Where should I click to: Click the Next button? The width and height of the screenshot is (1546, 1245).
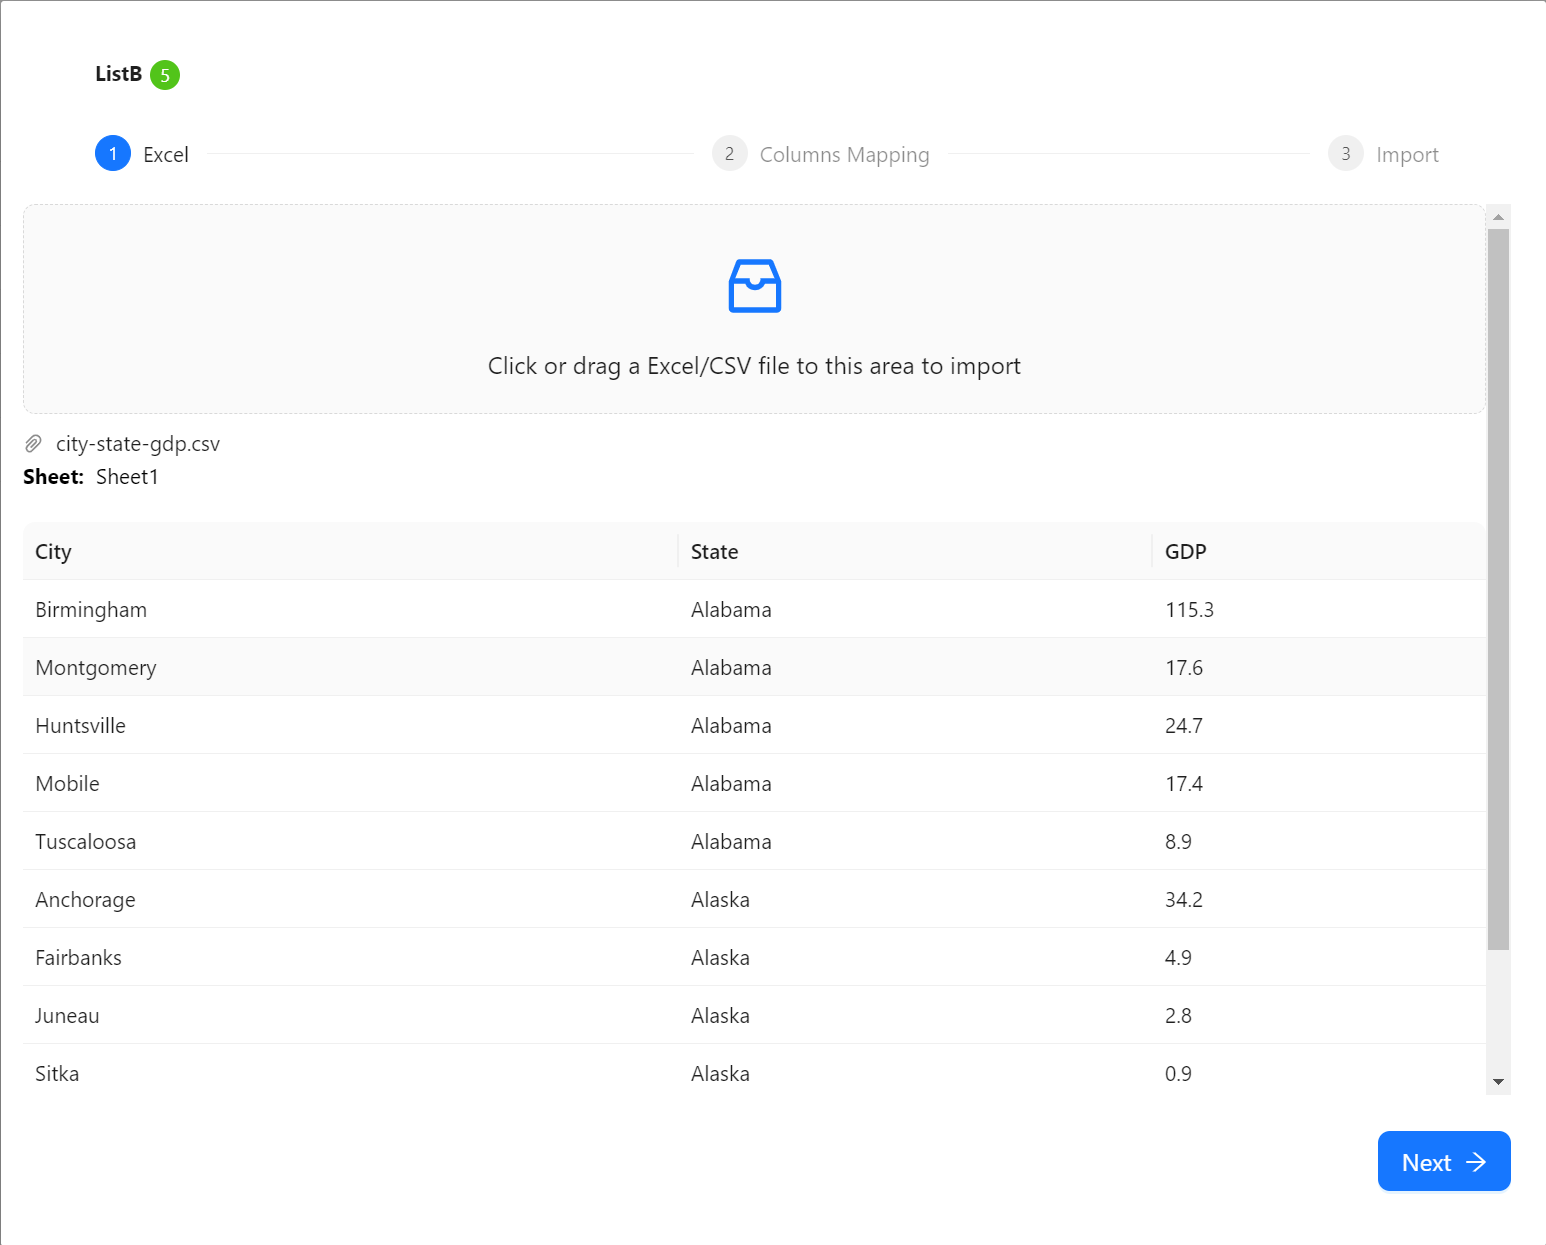[x=1444, y=1161]
